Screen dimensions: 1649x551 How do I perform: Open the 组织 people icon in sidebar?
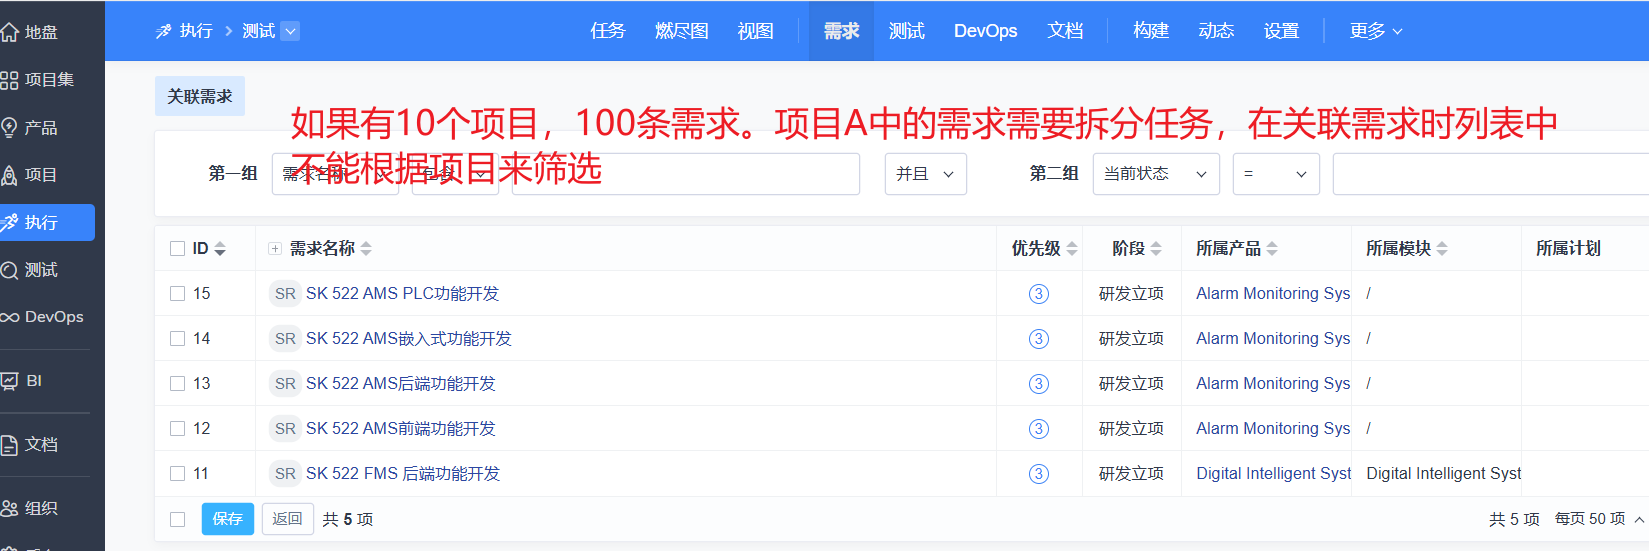(10, 508)
